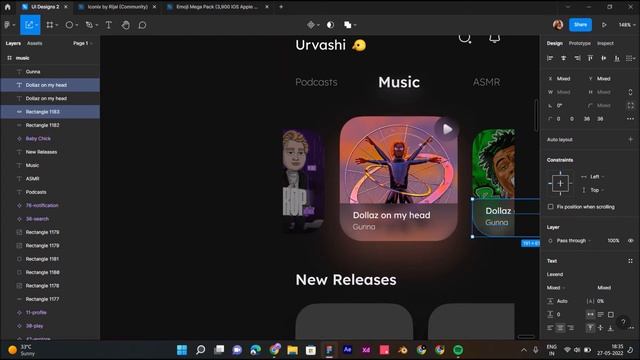Expand the Frame tool dropdown arrow
The image size is (640, 360).
57,25
